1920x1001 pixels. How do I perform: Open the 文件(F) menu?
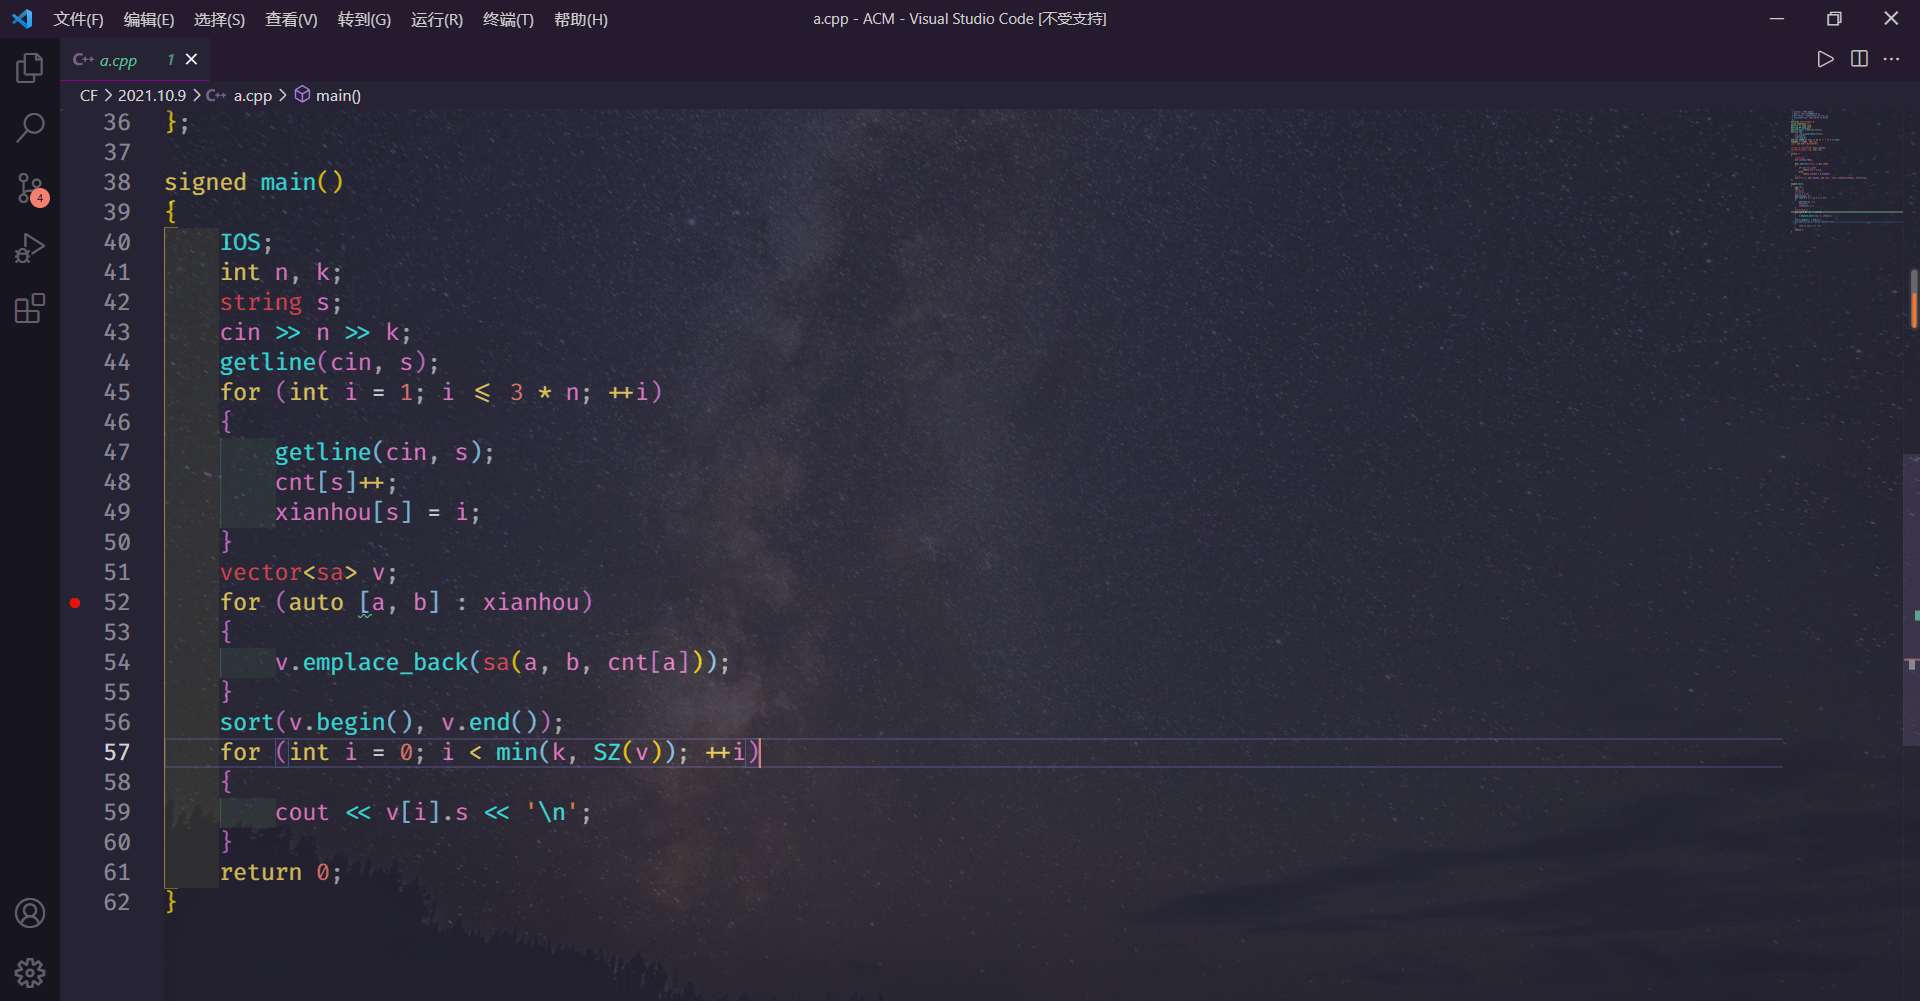[x=78, y=19]
